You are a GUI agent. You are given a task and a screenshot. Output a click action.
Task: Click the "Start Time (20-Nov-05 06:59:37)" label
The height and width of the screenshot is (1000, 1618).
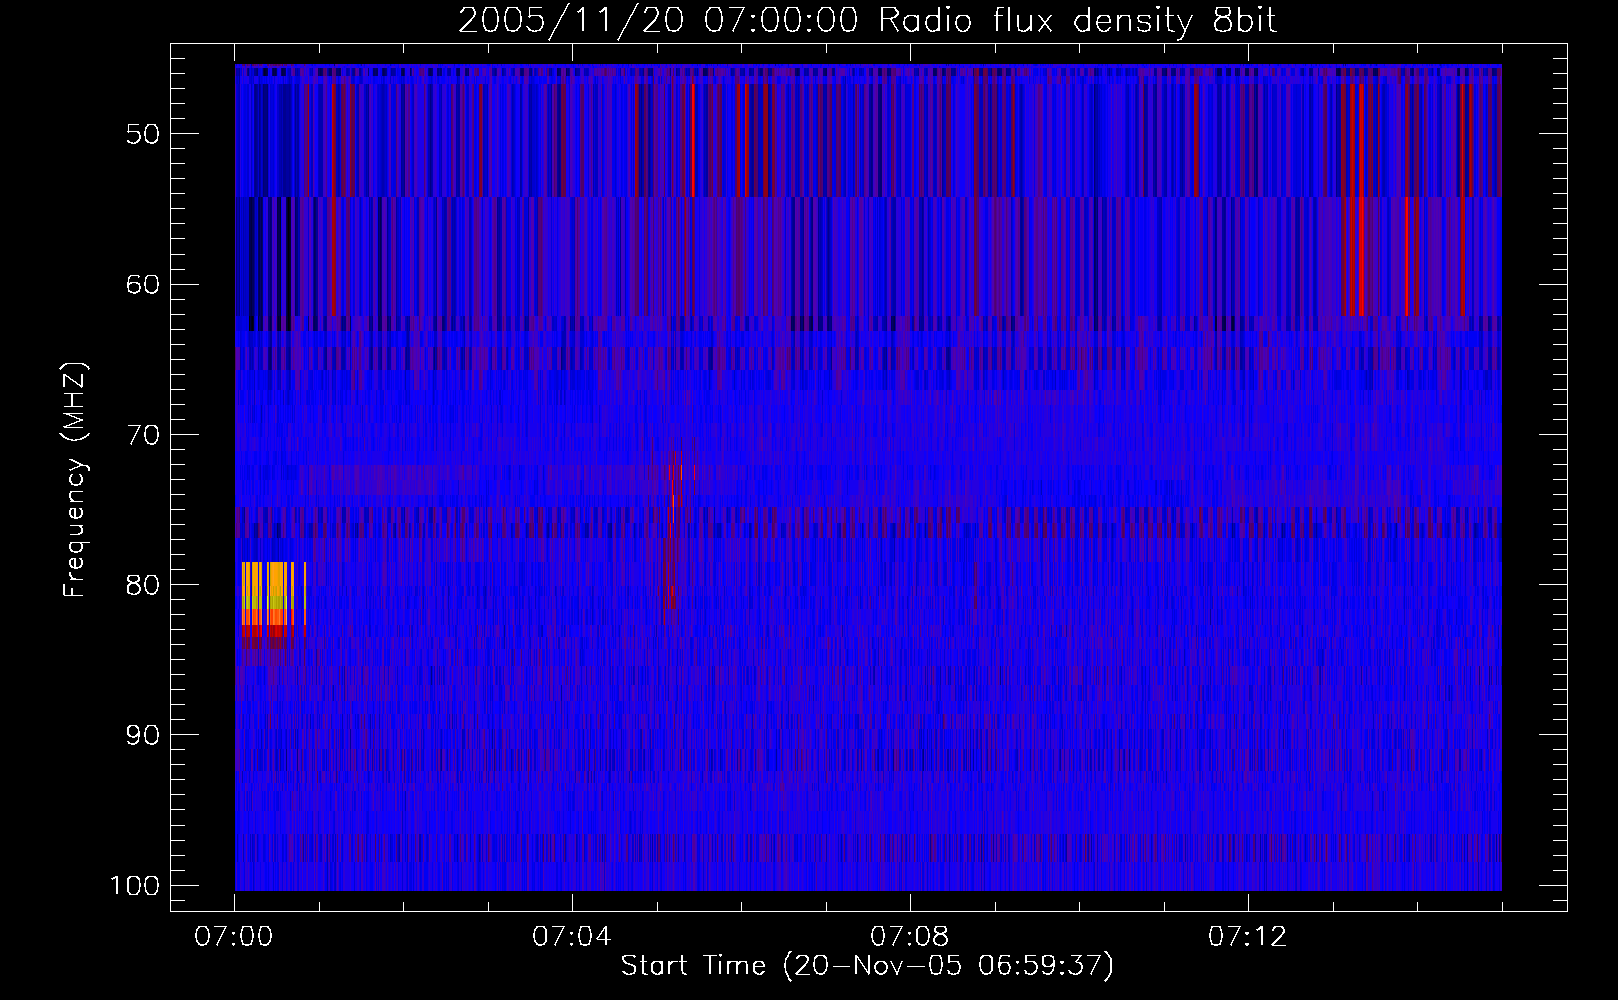(x=867, y=966)
